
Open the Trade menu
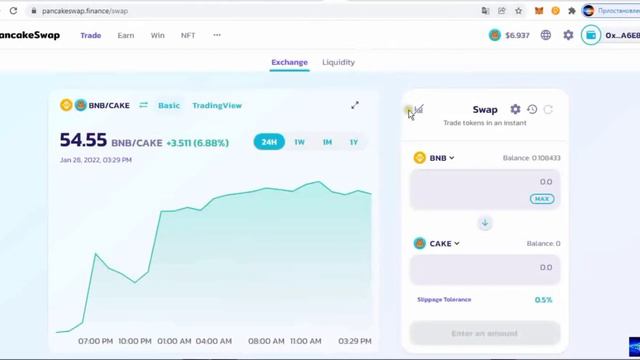point(91,36)
